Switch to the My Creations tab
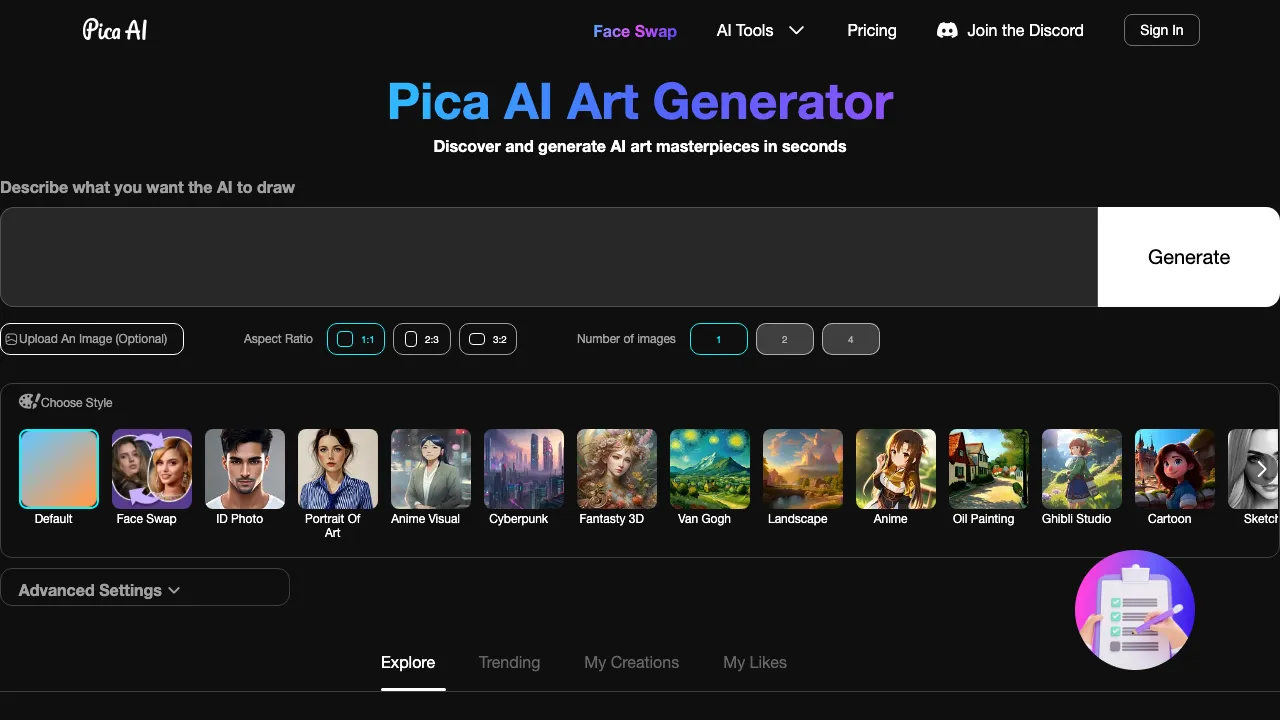This screenshot has height=720, width=1280. click(631, 662)
